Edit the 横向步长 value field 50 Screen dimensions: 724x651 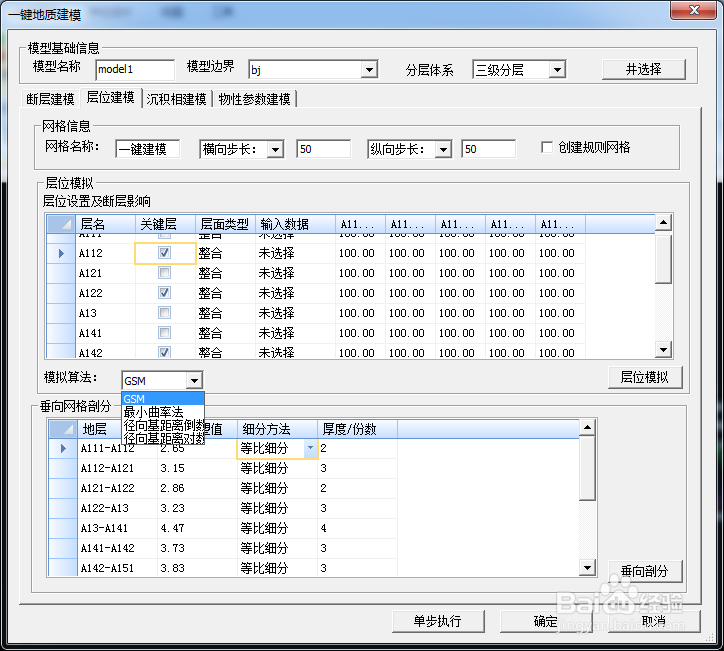323,149
